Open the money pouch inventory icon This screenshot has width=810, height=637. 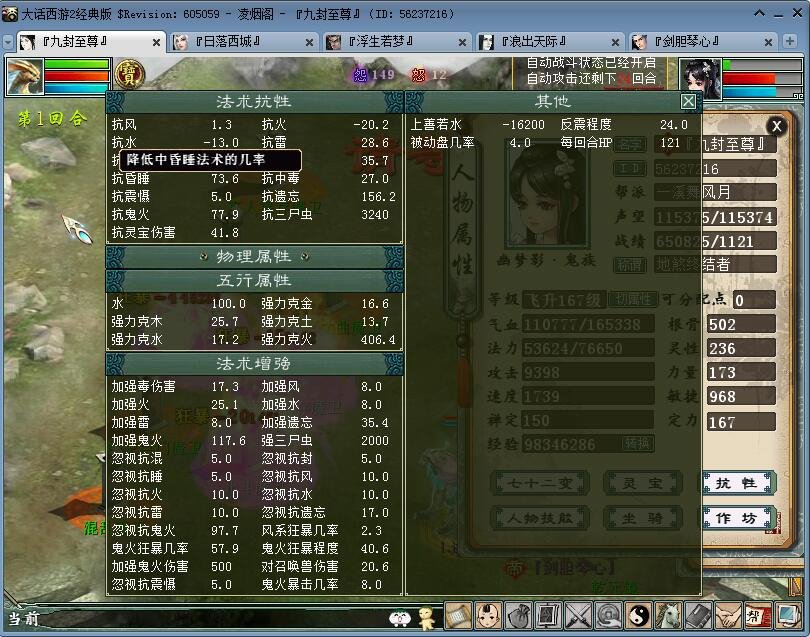(518, 615)
